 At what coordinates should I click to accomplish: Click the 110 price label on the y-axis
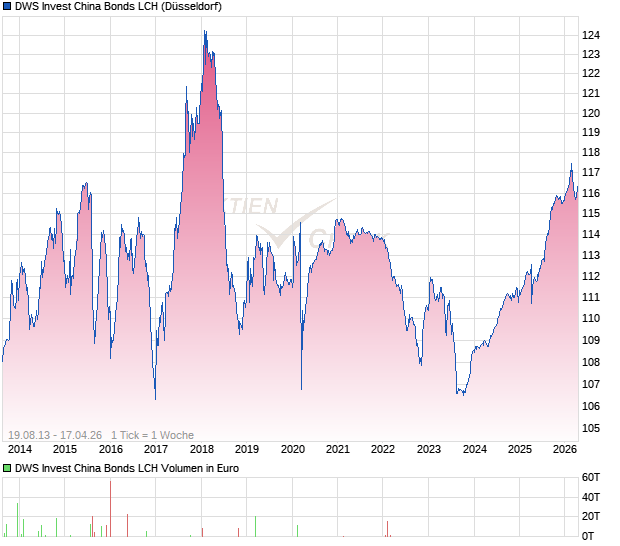[591, 318]
